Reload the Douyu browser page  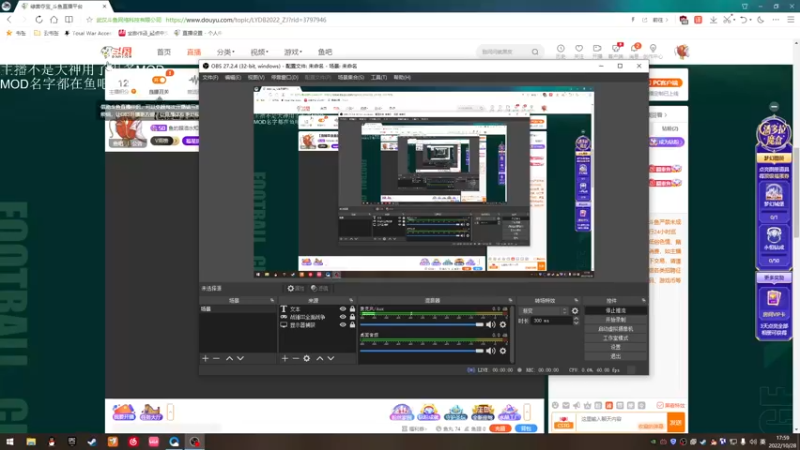tap(39, 19)
